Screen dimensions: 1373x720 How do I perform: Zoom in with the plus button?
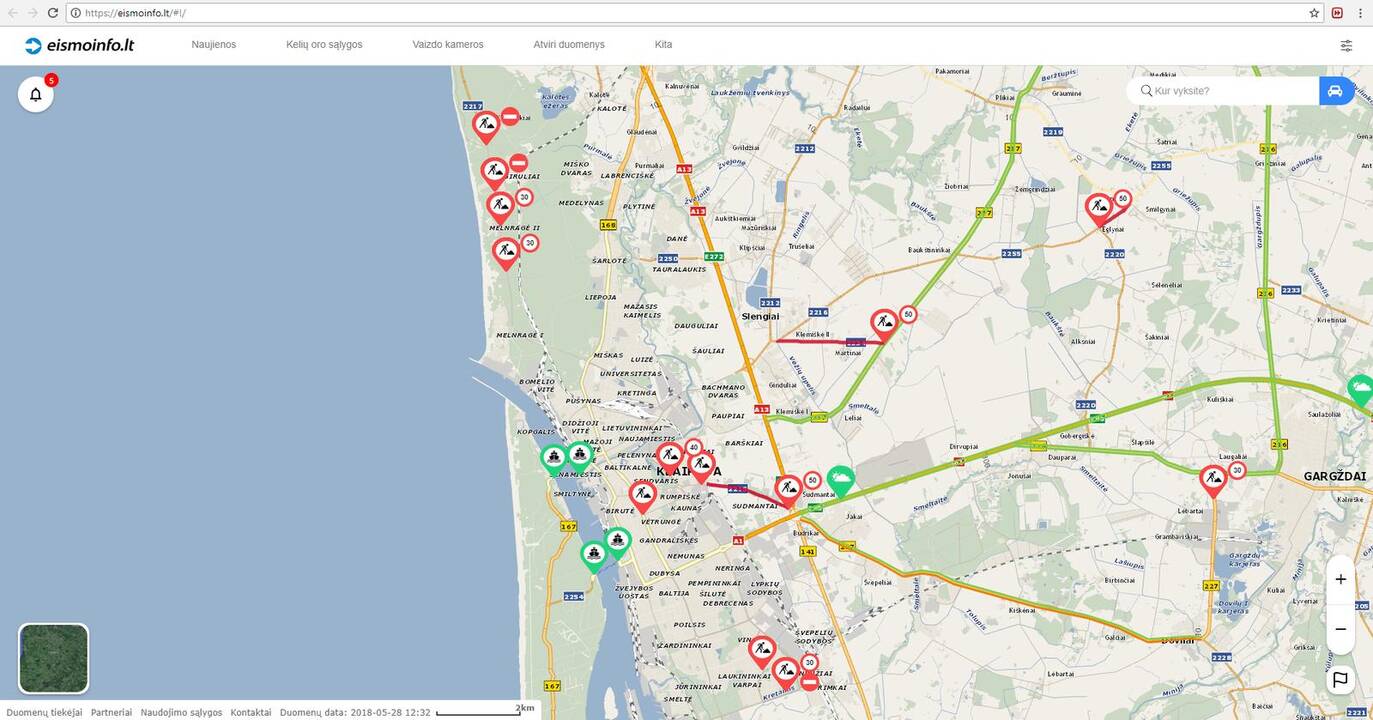point(1340,579)
